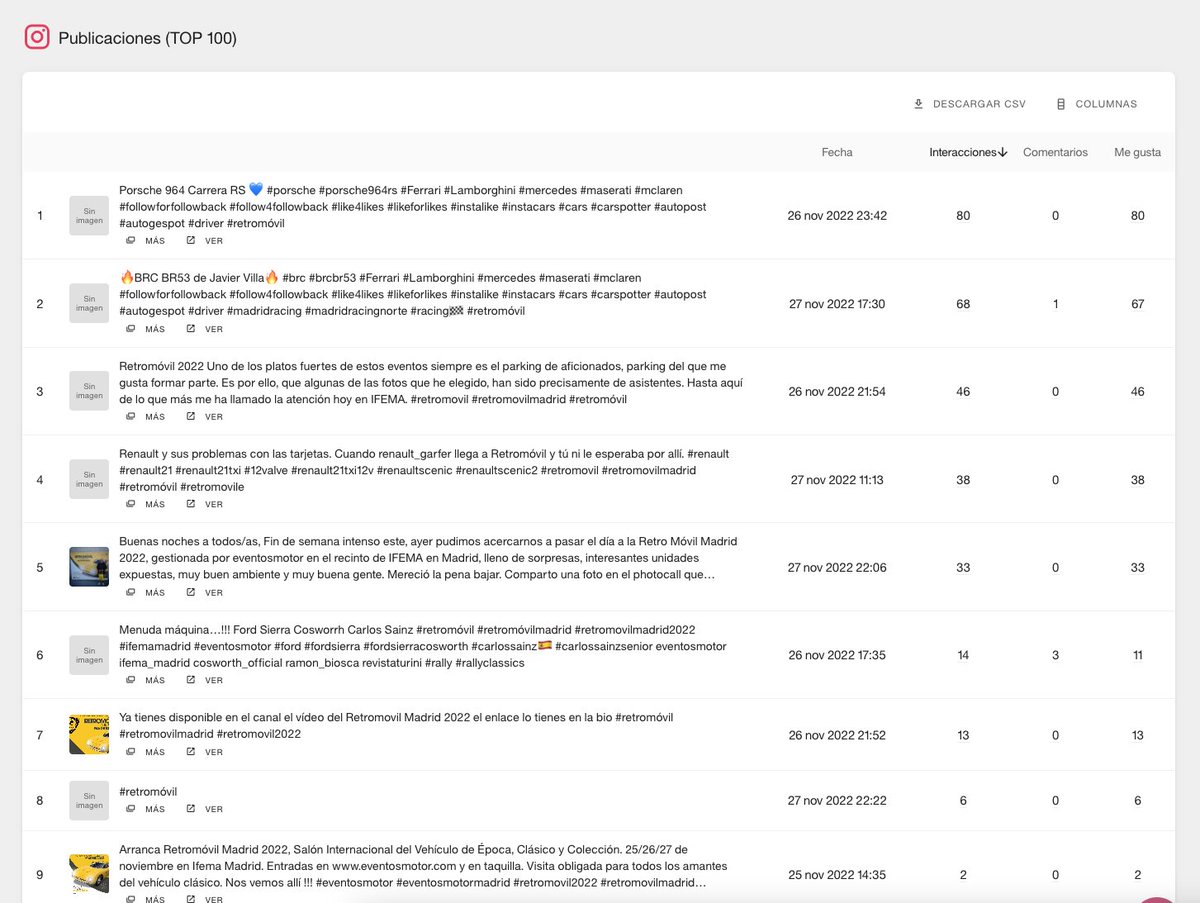Image resolution: width=1200 pixels, height=903 pixels.
Task: Click the date 27 nov 2022 22:06
Action: (837, 568)
